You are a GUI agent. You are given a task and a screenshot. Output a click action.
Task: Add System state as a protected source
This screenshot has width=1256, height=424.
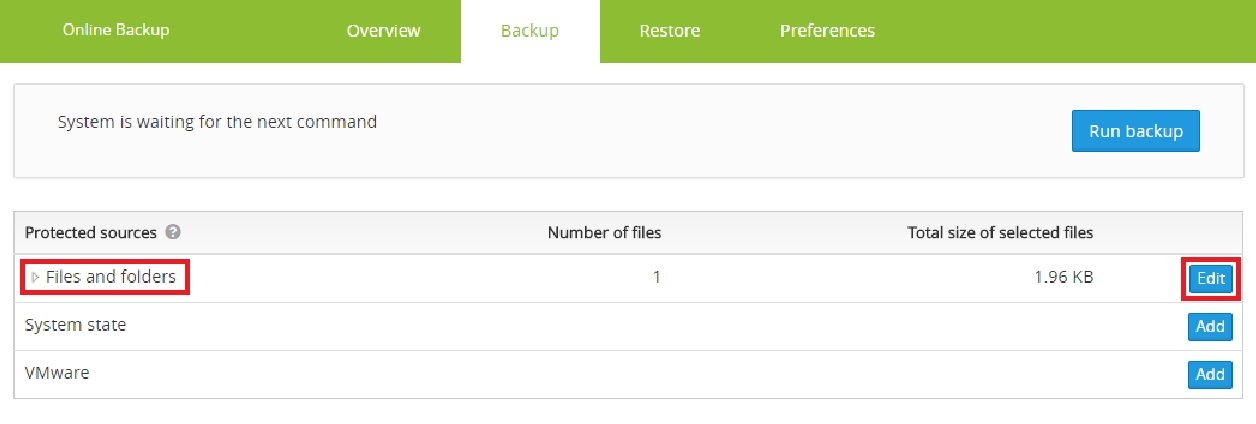[x=1210, y=327]
